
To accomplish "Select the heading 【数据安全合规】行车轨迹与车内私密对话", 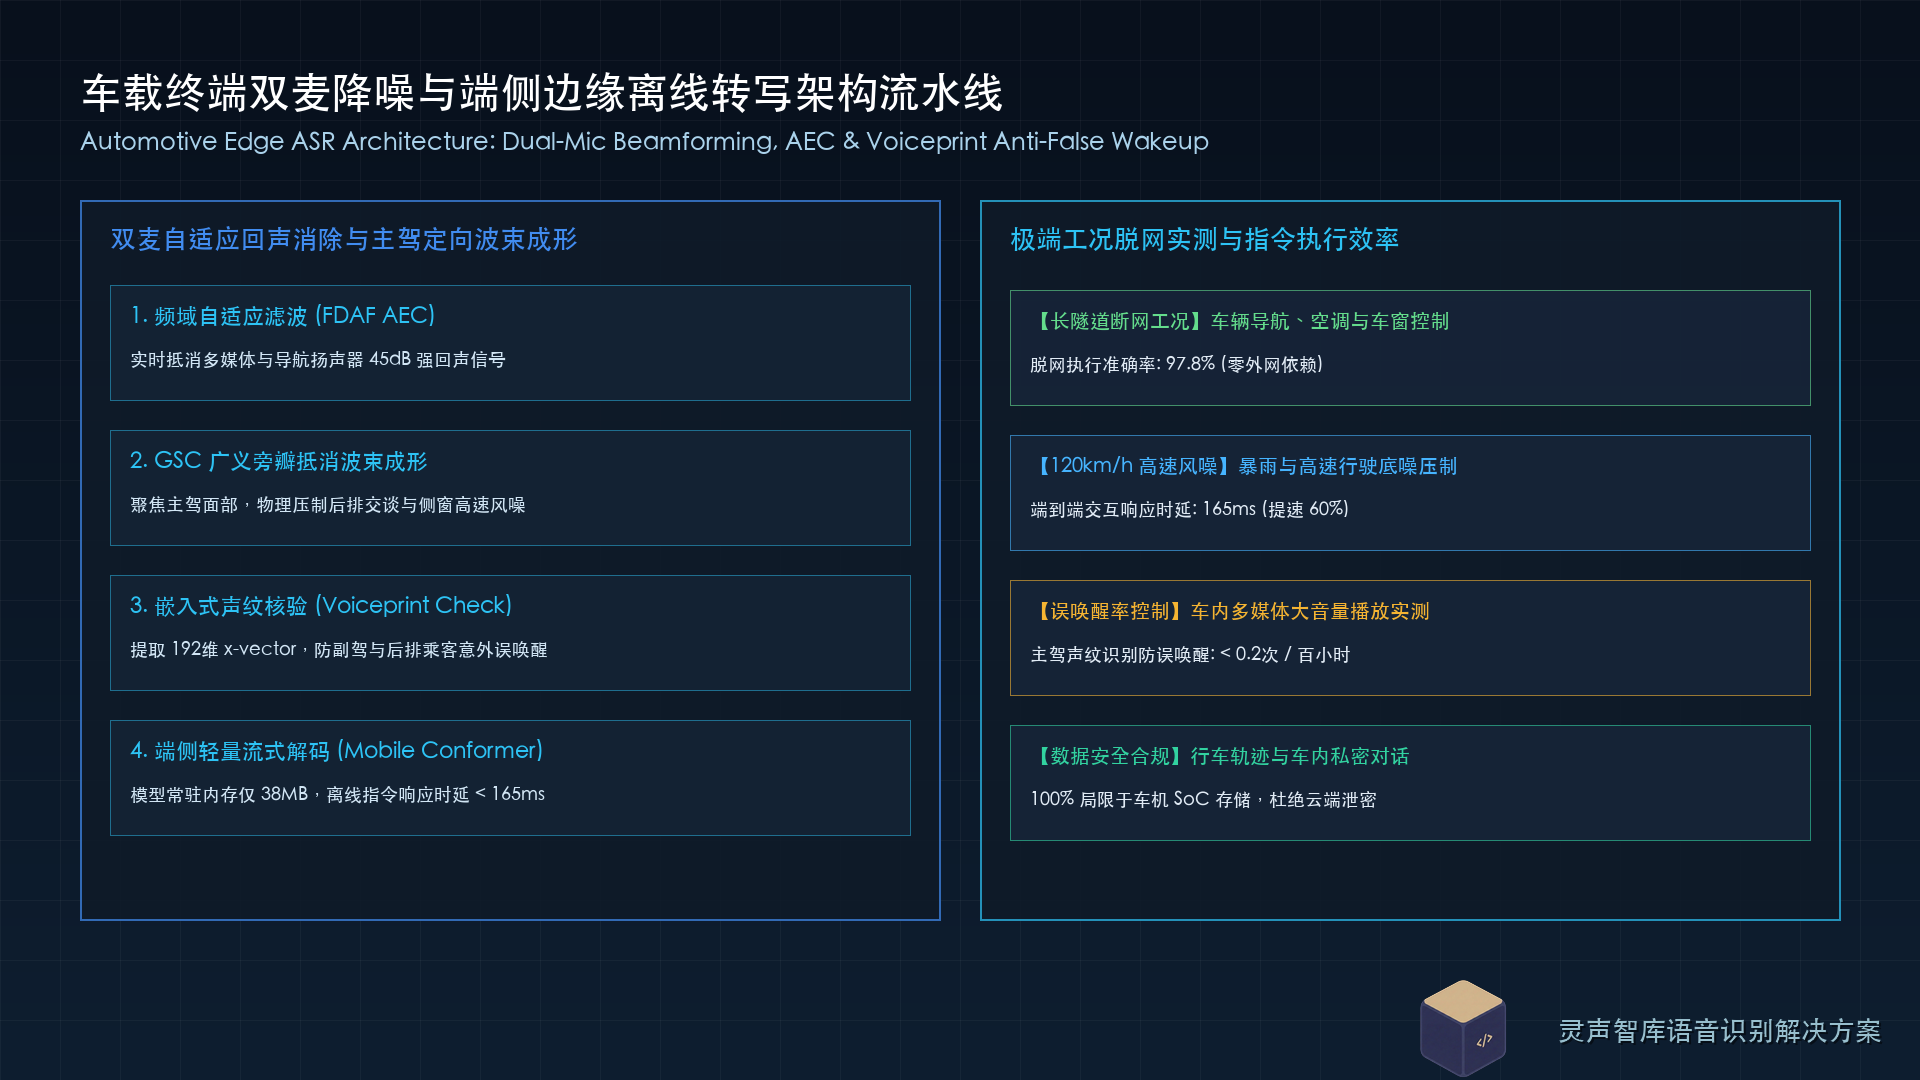I will (x=1220, y=756).
